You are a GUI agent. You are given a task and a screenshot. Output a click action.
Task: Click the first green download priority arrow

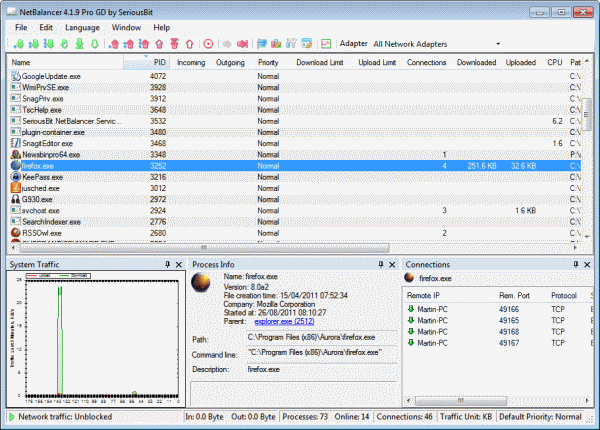point(18,44)
